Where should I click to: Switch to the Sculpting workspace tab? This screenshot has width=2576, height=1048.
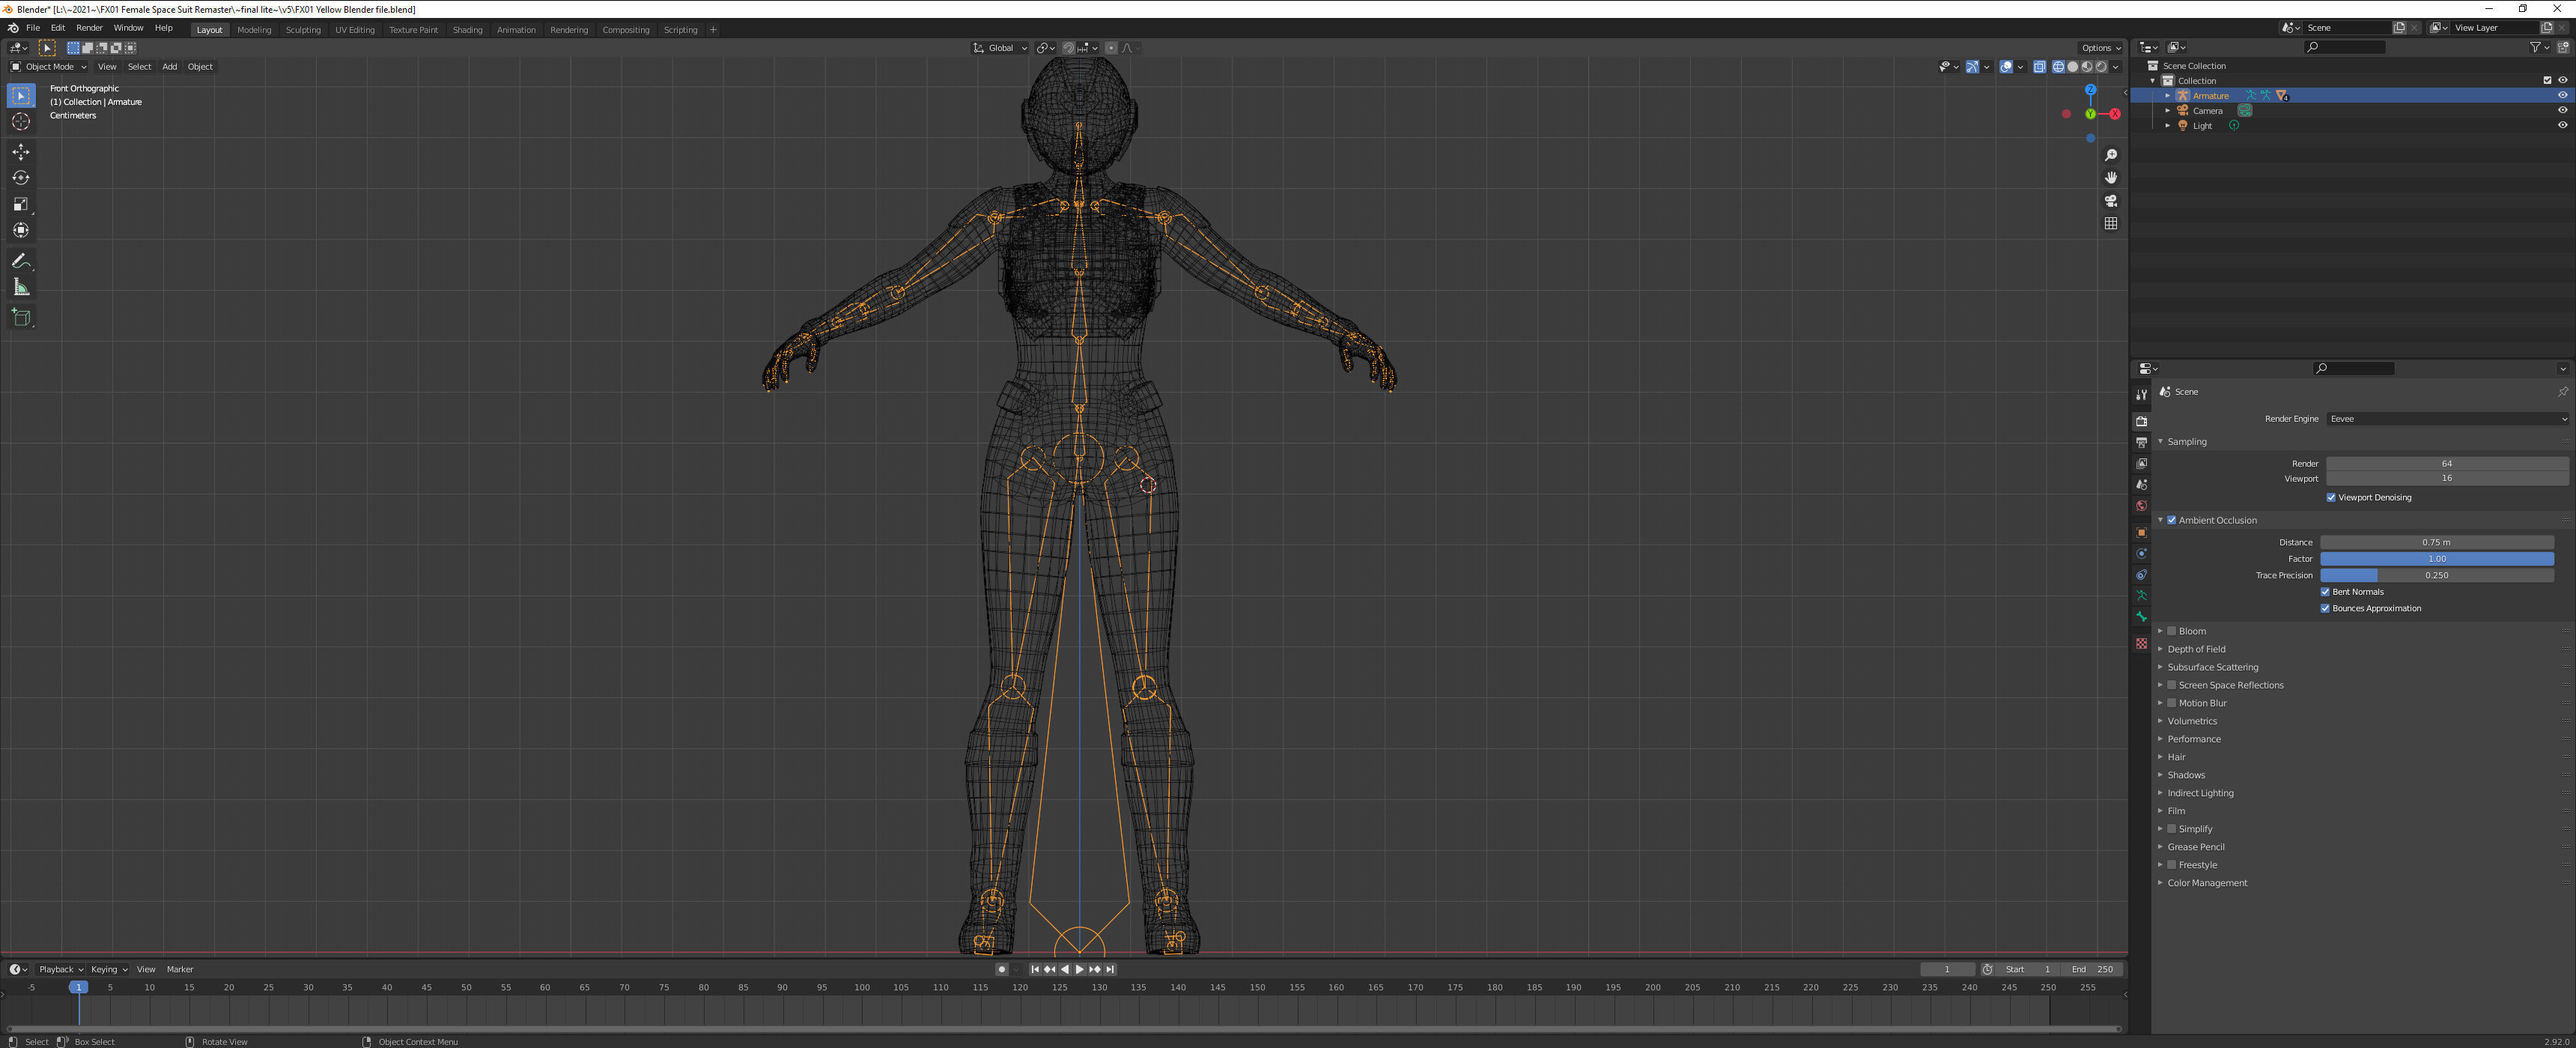(x=303, y=30)
